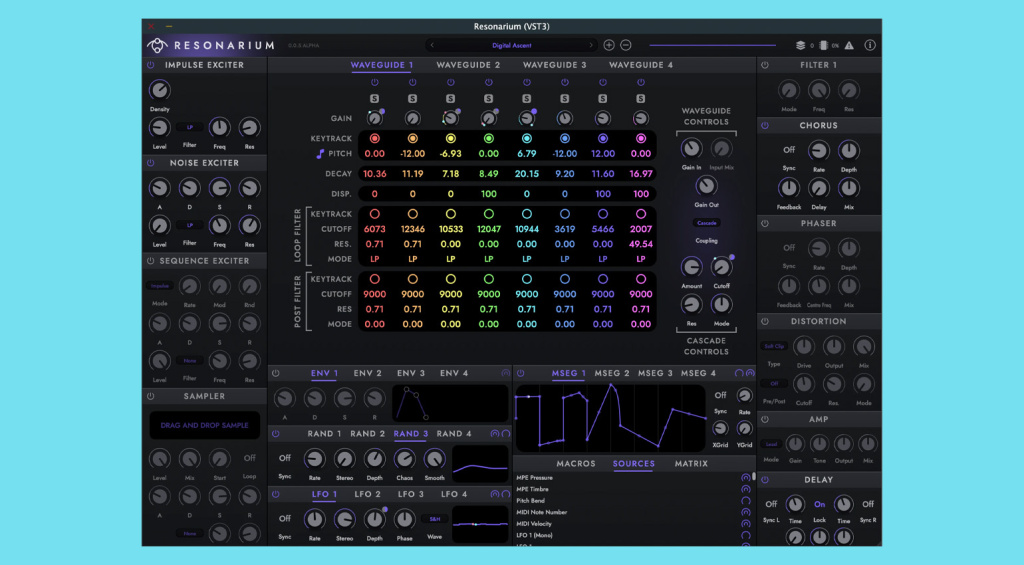Click the warning triangle icon in the header
1024x565 pixels.
(x=849, y=45)
